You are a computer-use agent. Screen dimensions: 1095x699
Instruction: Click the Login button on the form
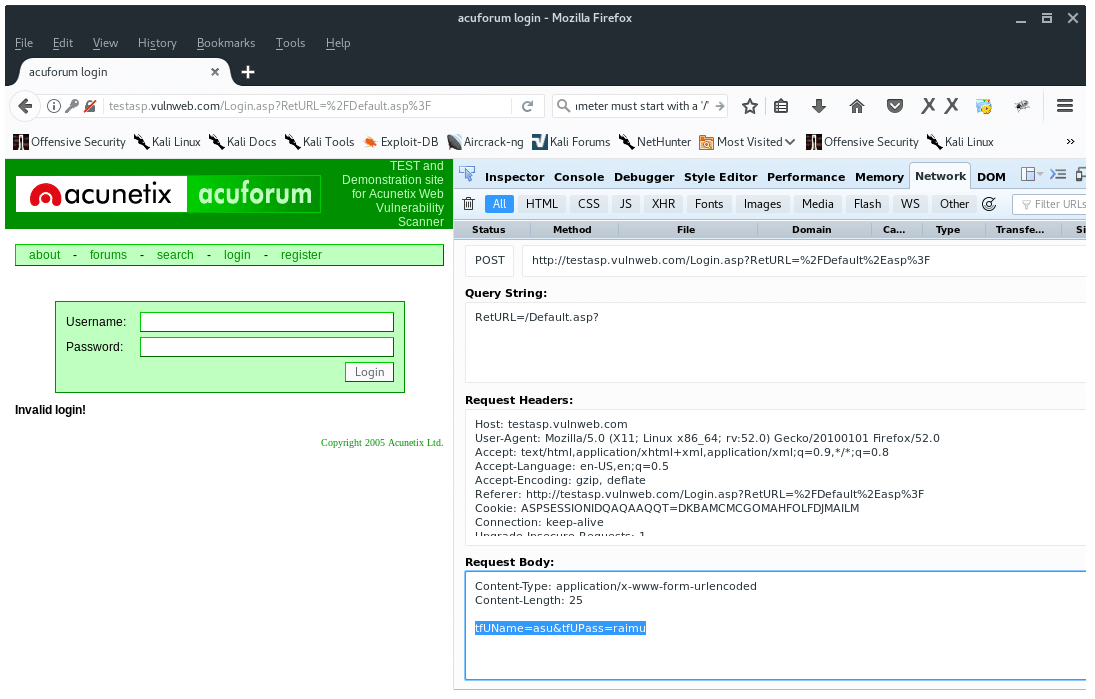click(x=369, y=372)
